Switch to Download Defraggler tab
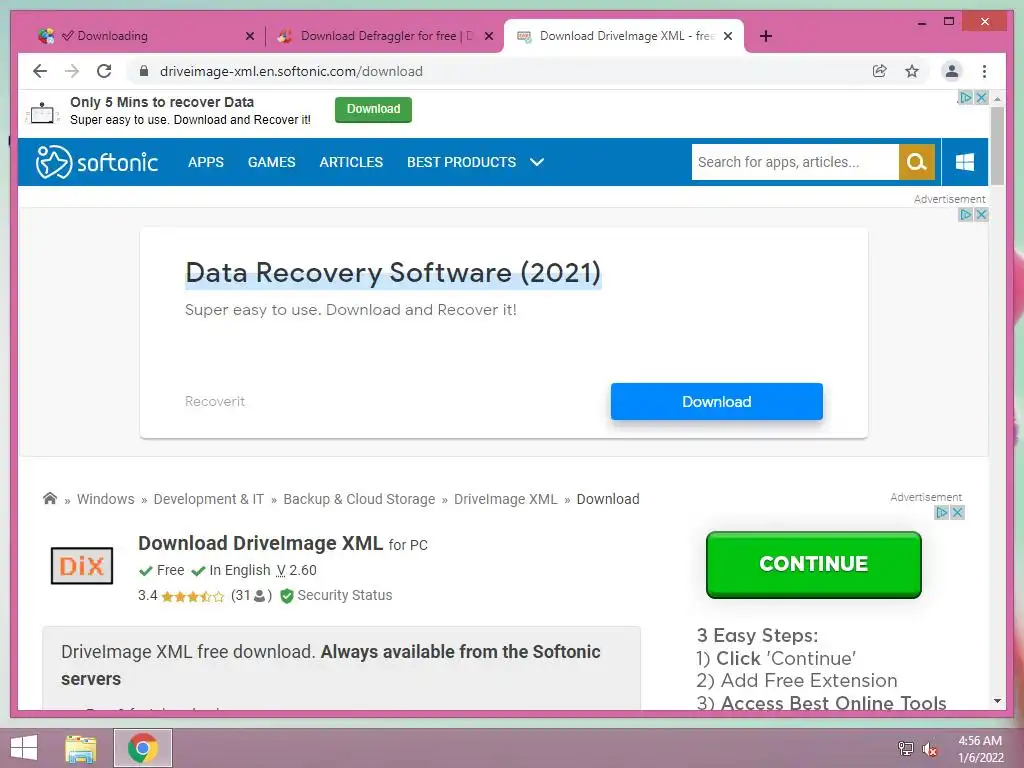 pyautogui.click(x=386, y=36)
